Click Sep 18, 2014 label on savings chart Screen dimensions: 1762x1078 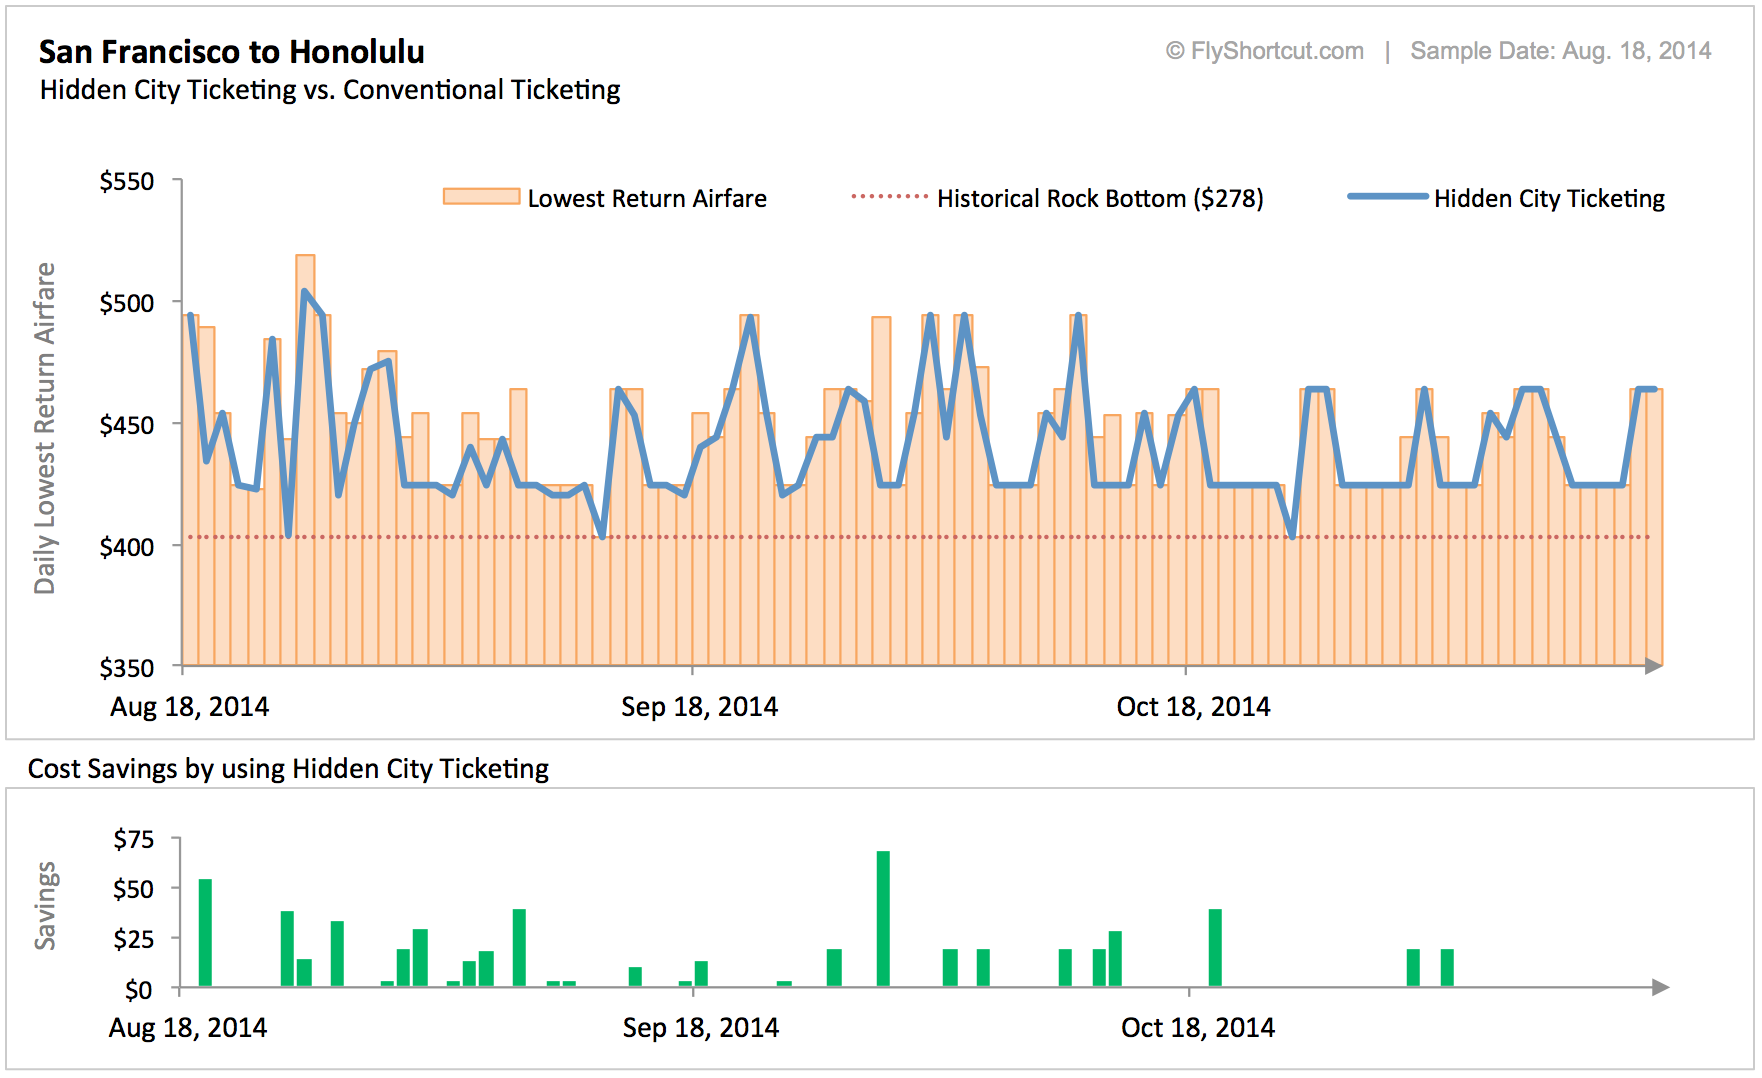700,1028
